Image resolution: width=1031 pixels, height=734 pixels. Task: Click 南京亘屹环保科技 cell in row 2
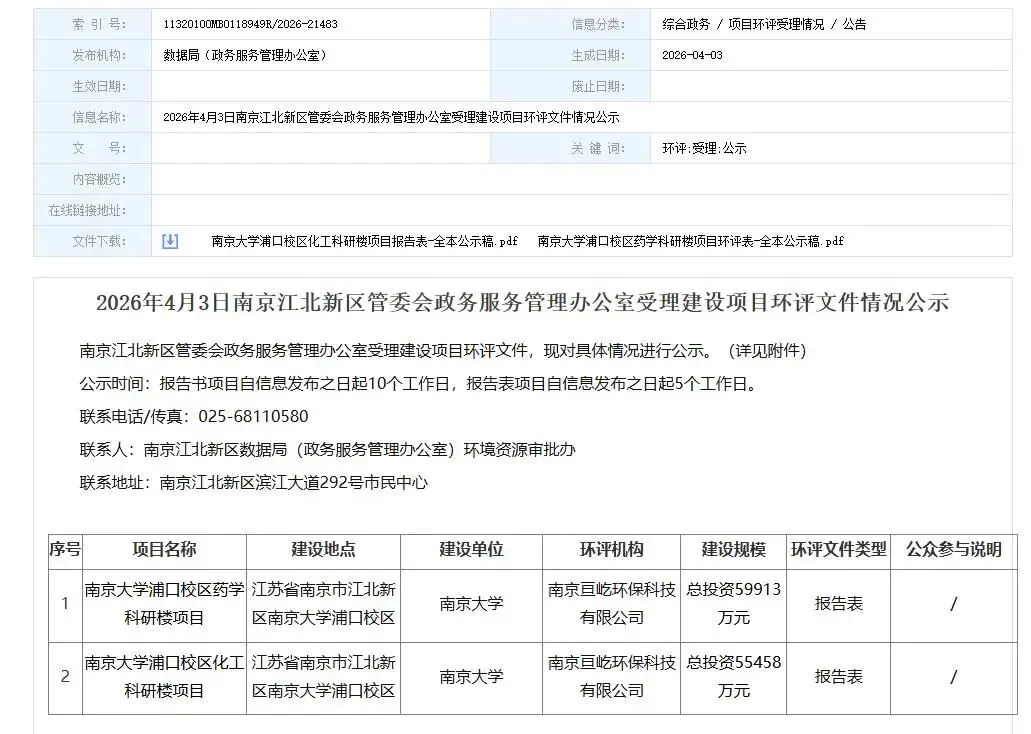coord(611,677)
